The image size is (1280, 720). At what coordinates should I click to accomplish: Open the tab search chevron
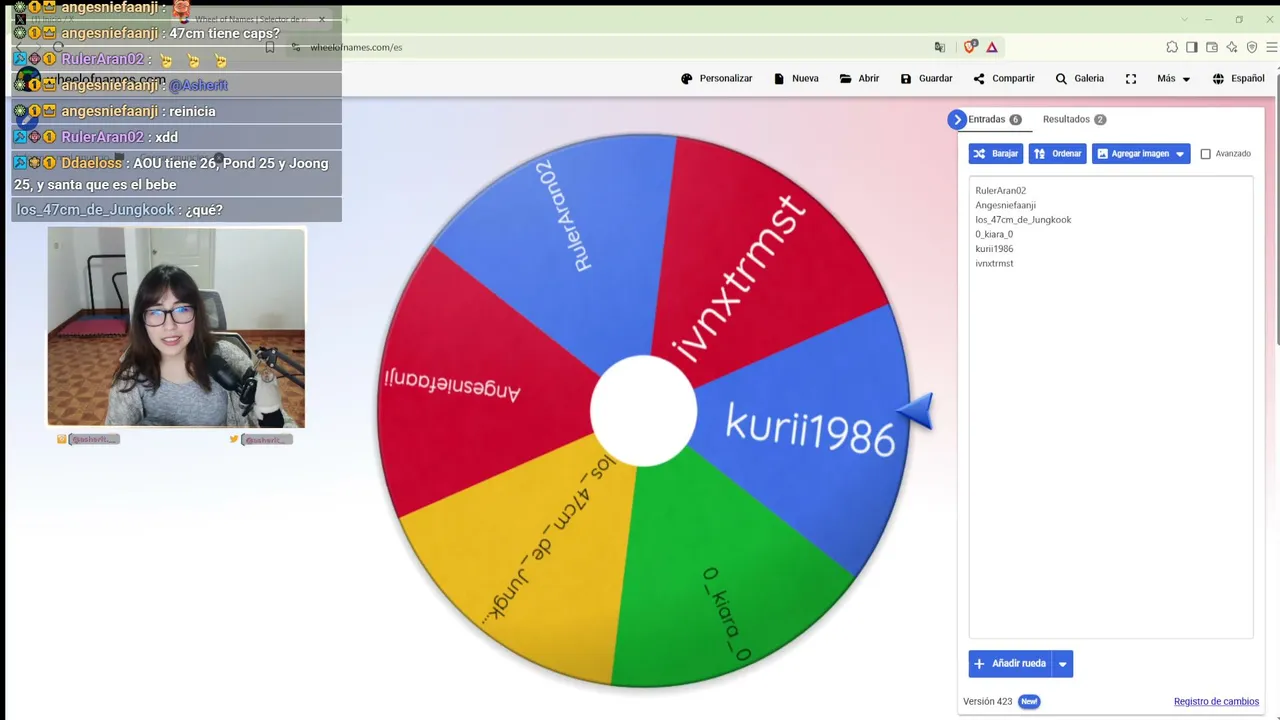tap(1185, 19)
